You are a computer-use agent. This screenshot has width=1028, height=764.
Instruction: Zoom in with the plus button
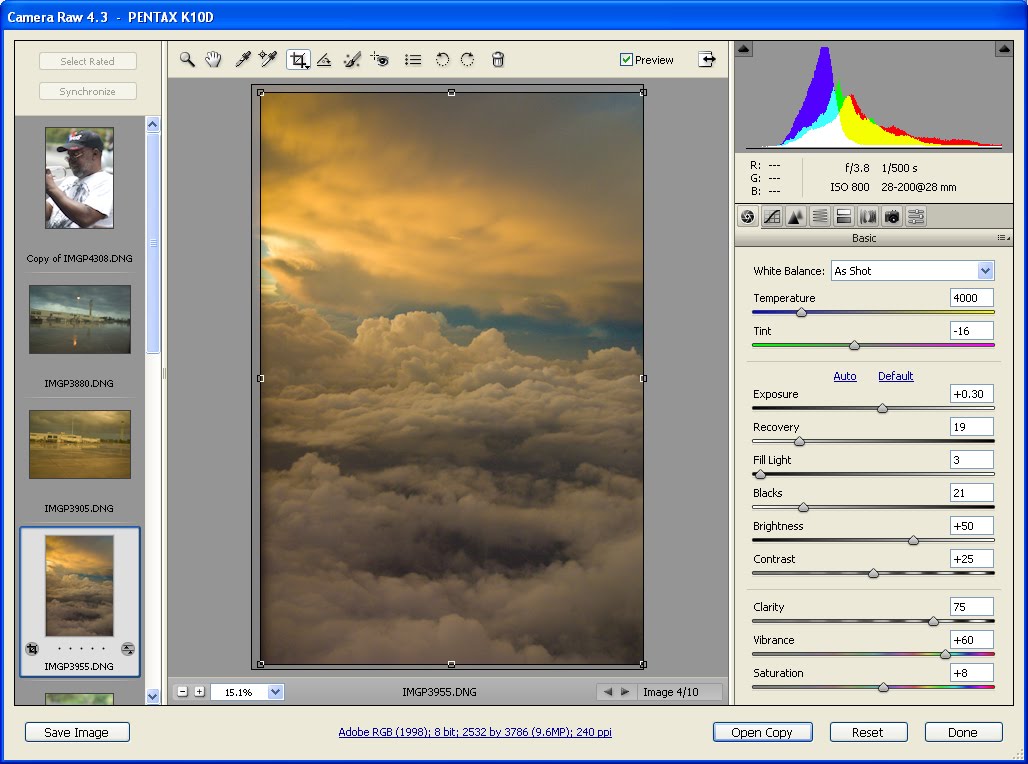click(199, 691)
